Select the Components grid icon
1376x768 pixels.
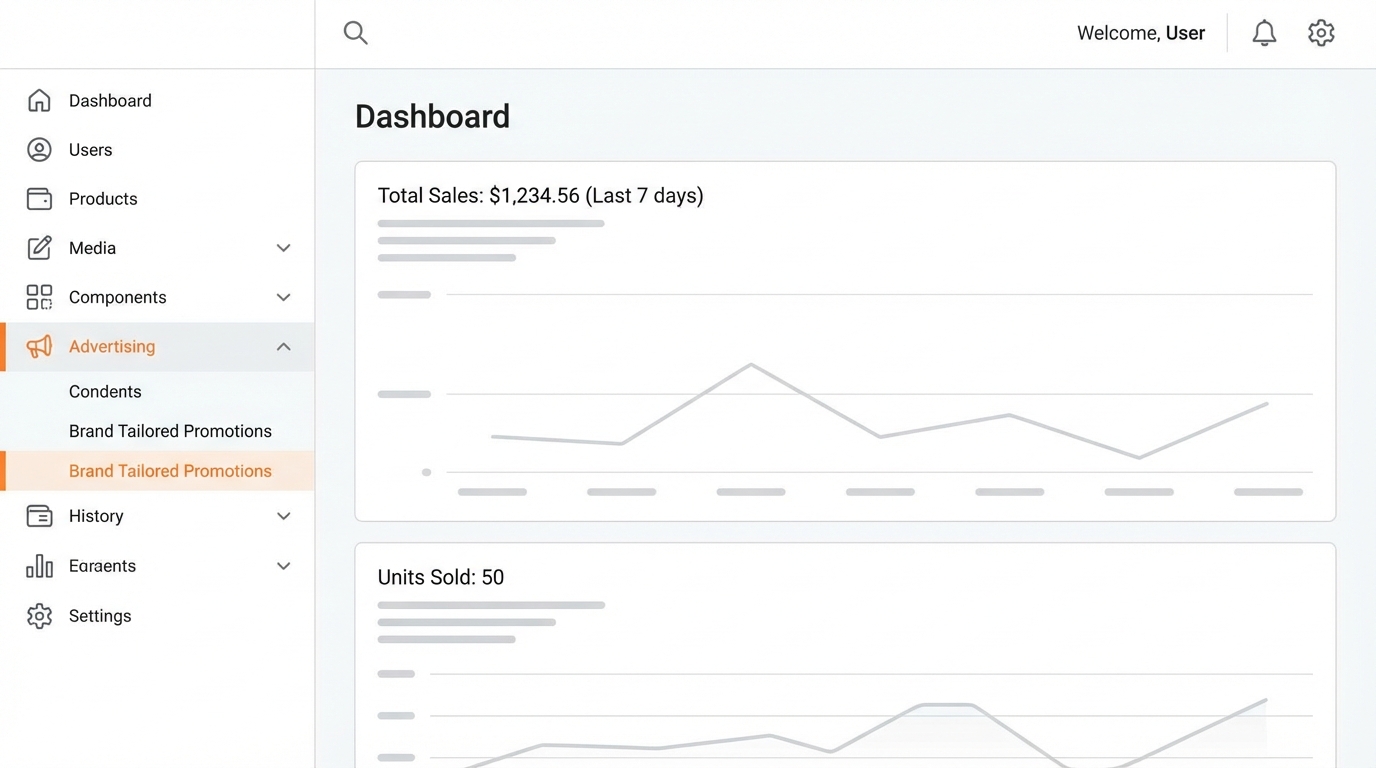click(39, 297)
